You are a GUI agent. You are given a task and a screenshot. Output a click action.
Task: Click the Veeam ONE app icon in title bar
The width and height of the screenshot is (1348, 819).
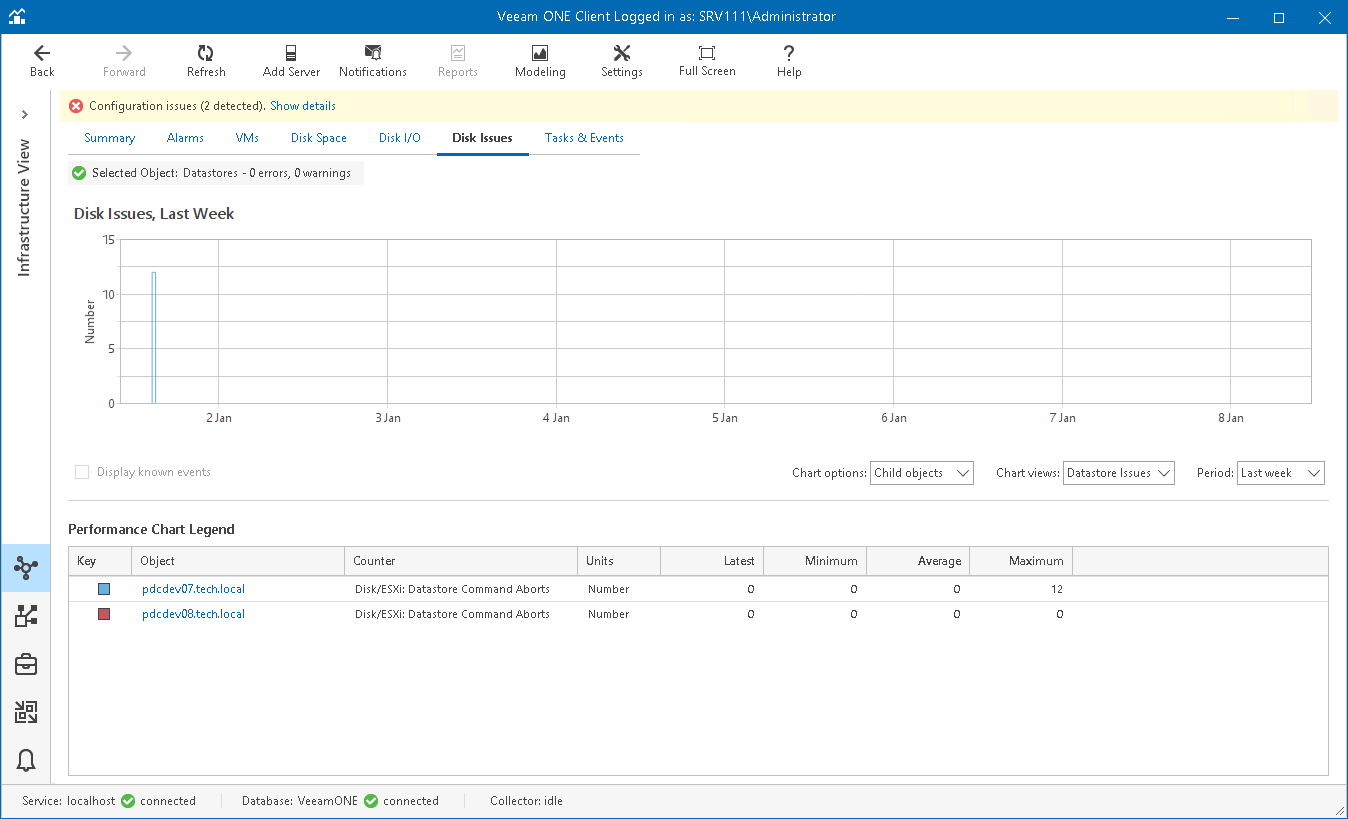pos(17,17)
